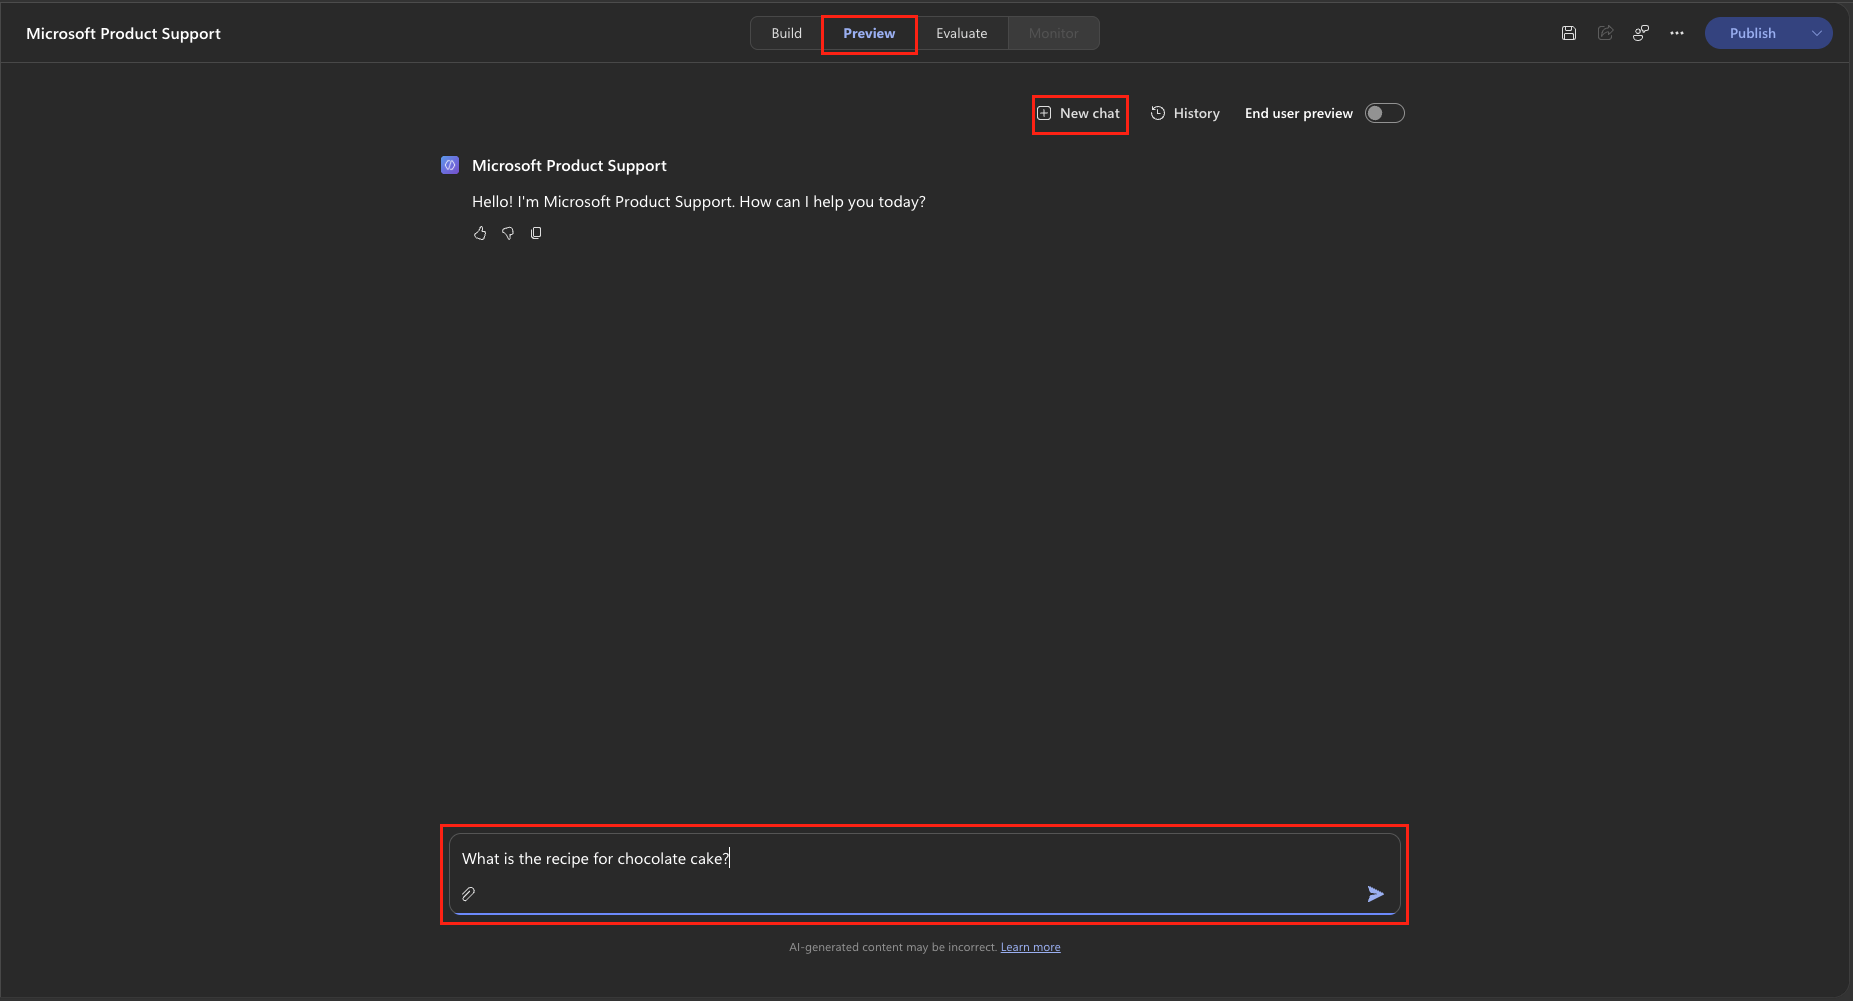Screen dimensions: 1853x1001
Task: Follow the Learn more link
Action: click(x=1031, y=947)
